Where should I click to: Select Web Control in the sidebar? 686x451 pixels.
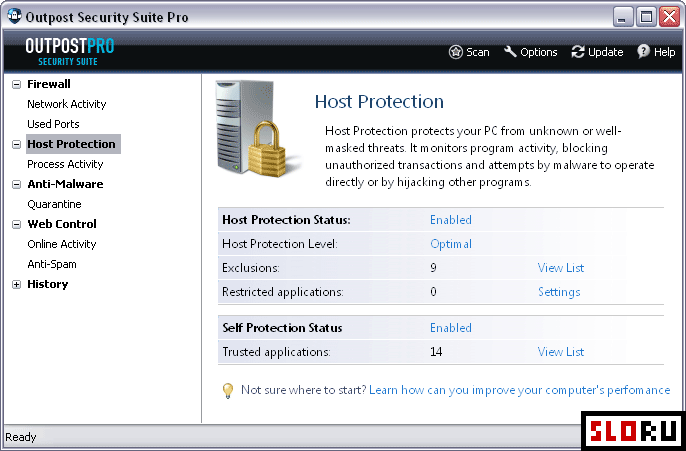click(x=62, y=224)
